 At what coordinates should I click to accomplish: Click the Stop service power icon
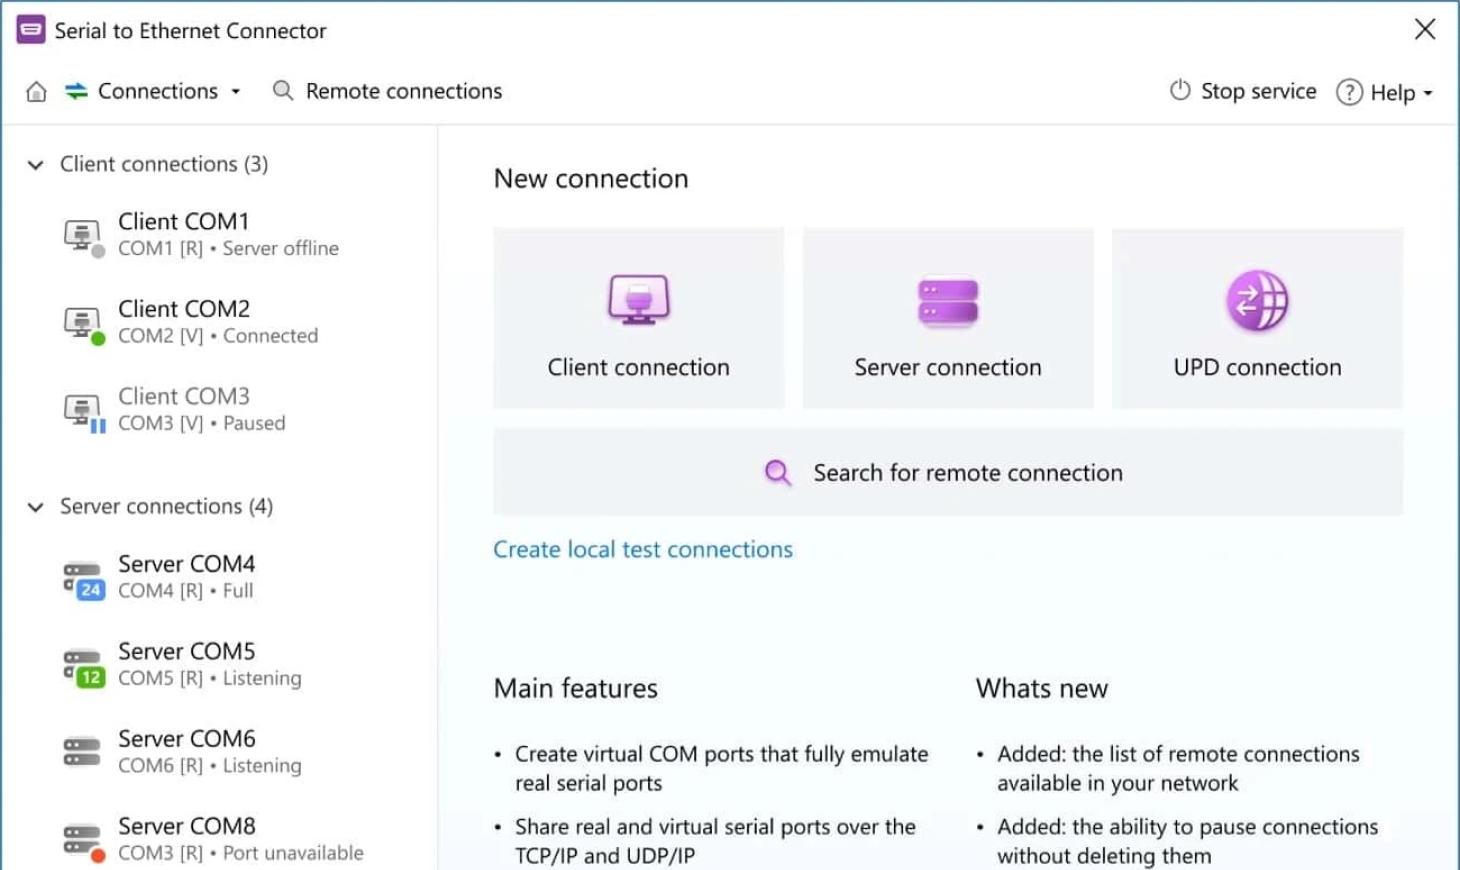click(x=1180, y=91)
